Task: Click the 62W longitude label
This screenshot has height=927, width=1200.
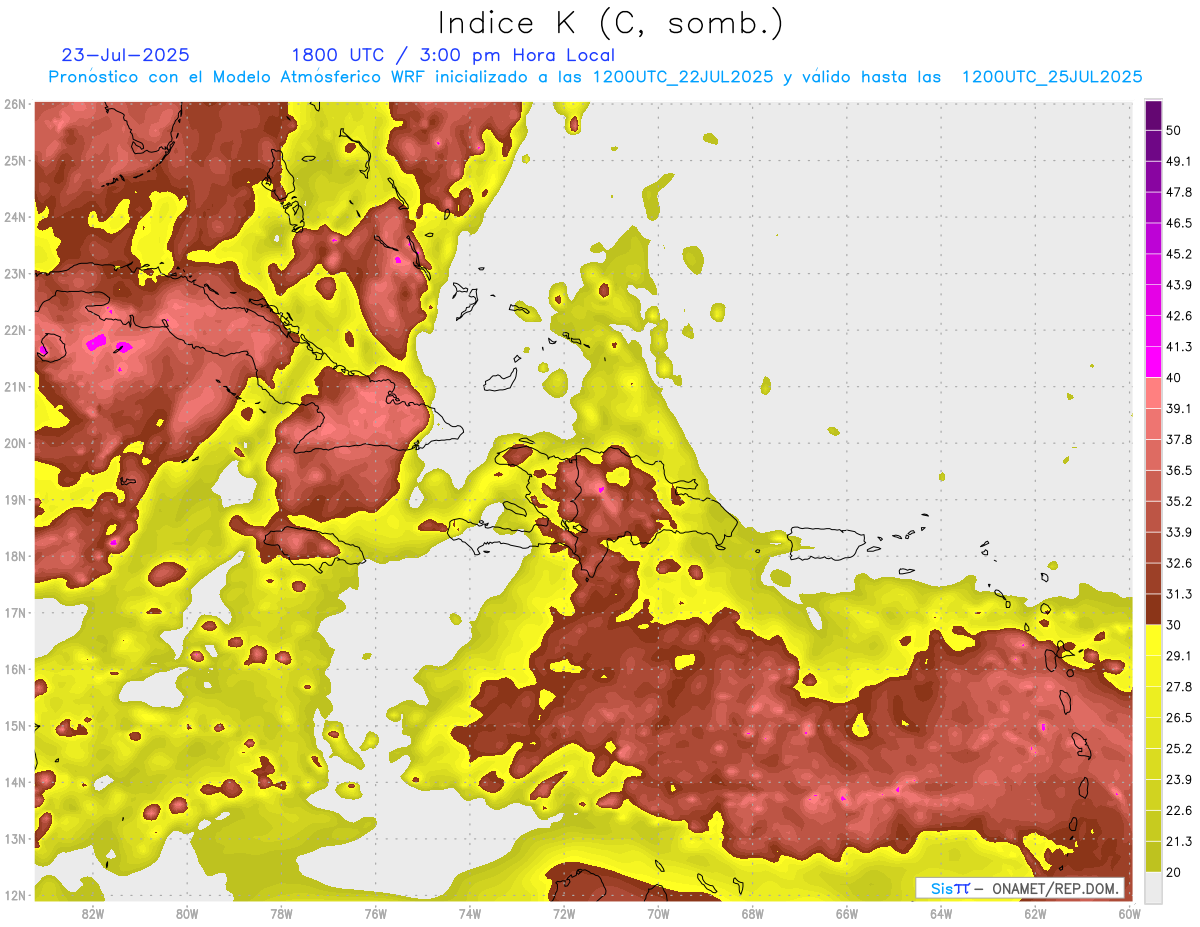Action: (1035, 914)
